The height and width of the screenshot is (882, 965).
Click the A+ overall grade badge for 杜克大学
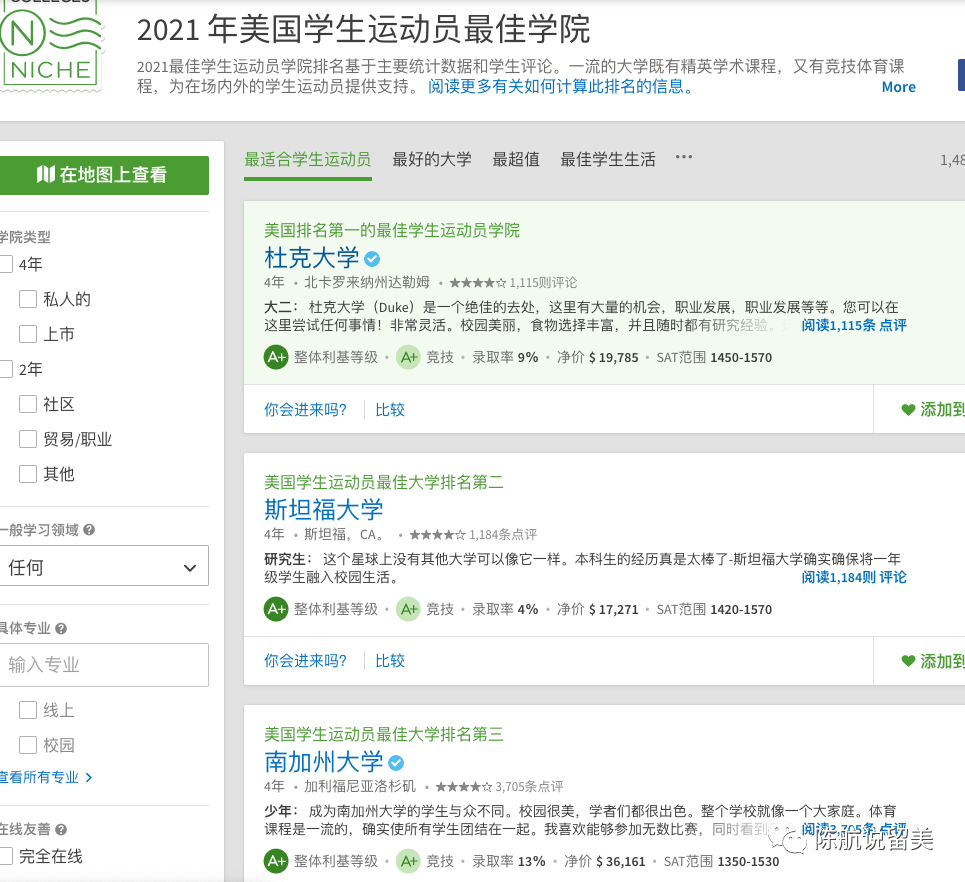tap(276, 357)
